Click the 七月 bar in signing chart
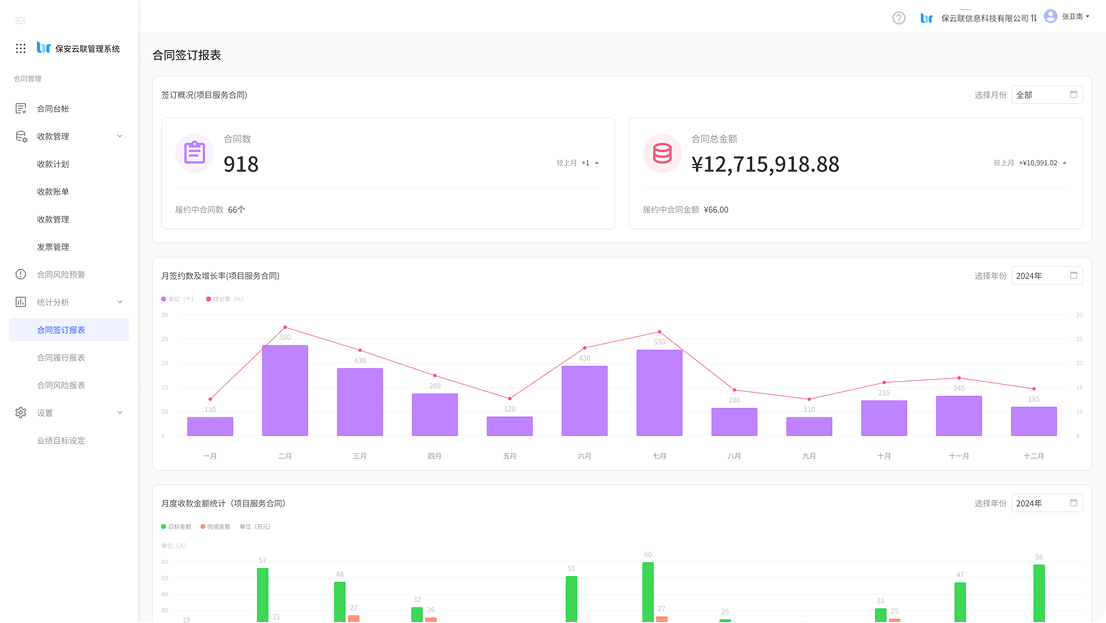The width and height of the screenshot is (1106, 623). coord(659,392)
